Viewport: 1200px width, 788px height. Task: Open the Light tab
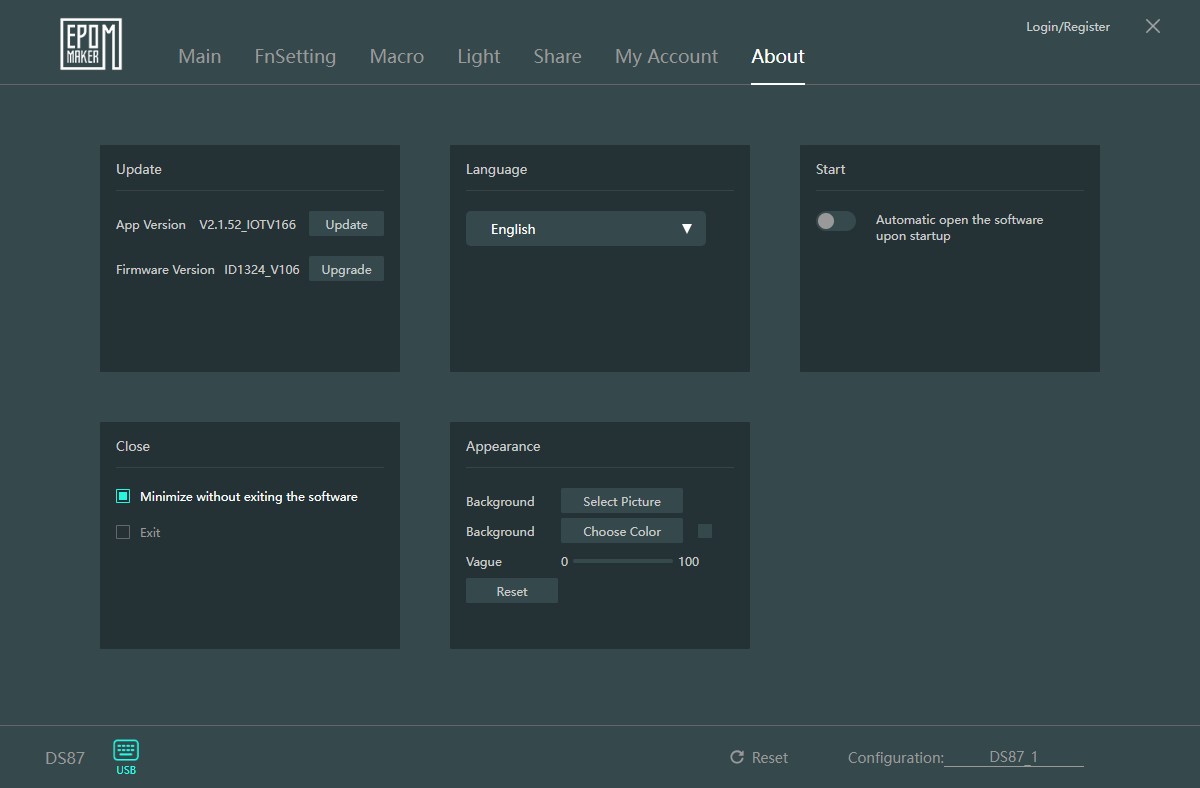479,56
